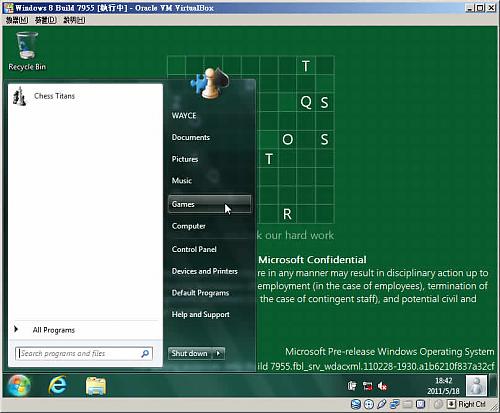This screenshot has height=413, width=500.
Task: Open Internet Explorer from taskbar
Action: [58, 386]
